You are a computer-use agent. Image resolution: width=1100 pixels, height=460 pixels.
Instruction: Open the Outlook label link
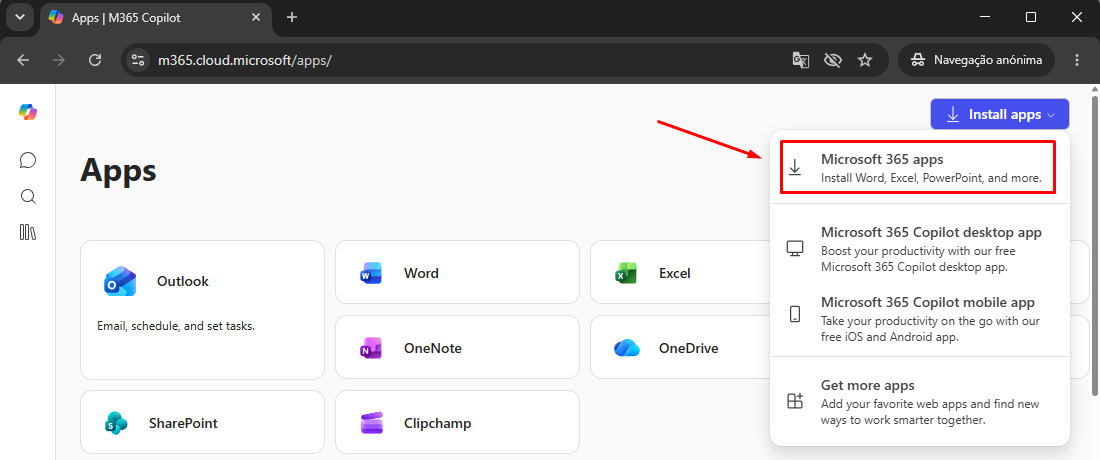pyautogui.click(x=182, y=281)
